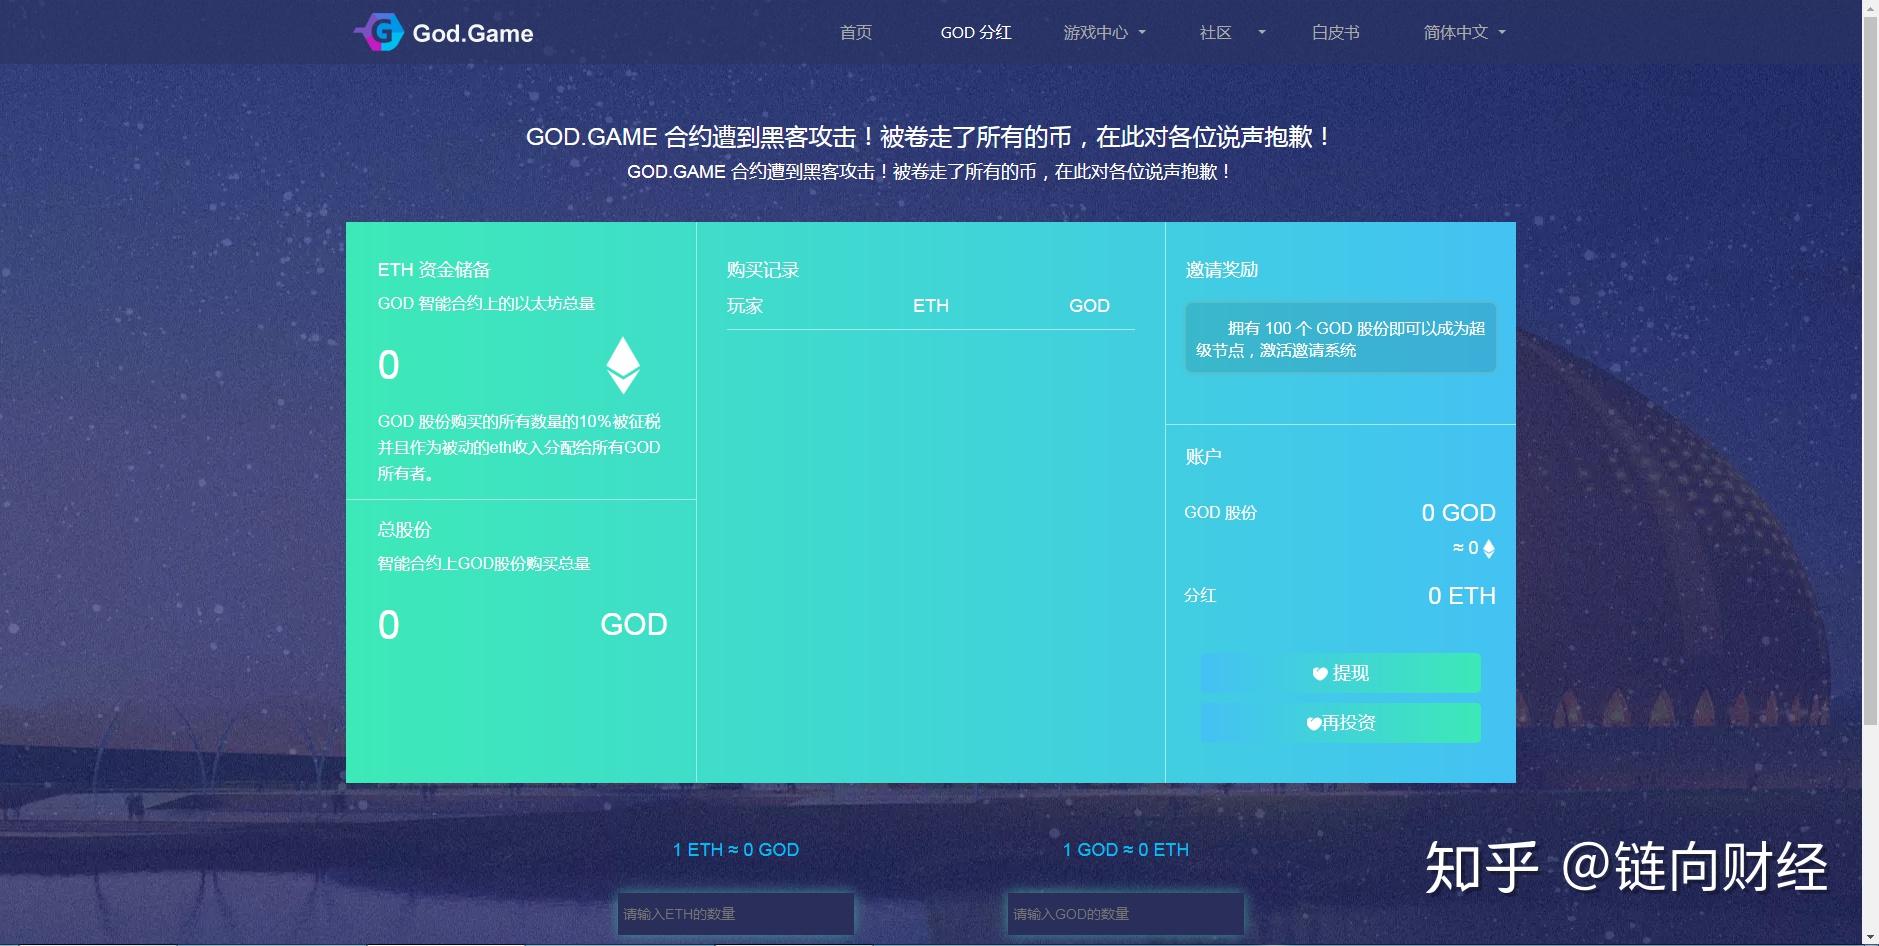Click the scrollbar down arrow icon
1879x946 pixels.
pos(1870,938)
